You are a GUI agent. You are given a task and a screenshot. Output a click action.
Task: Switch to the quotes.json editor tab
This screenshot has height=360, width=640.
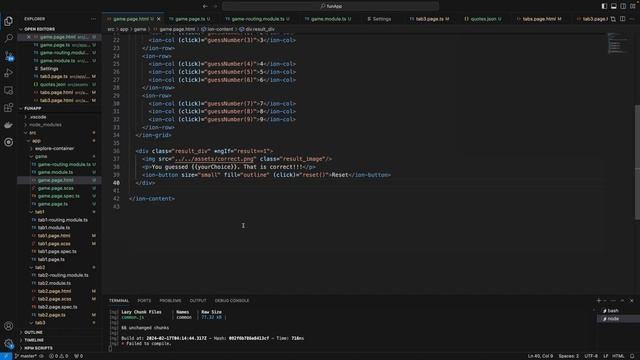483,19
